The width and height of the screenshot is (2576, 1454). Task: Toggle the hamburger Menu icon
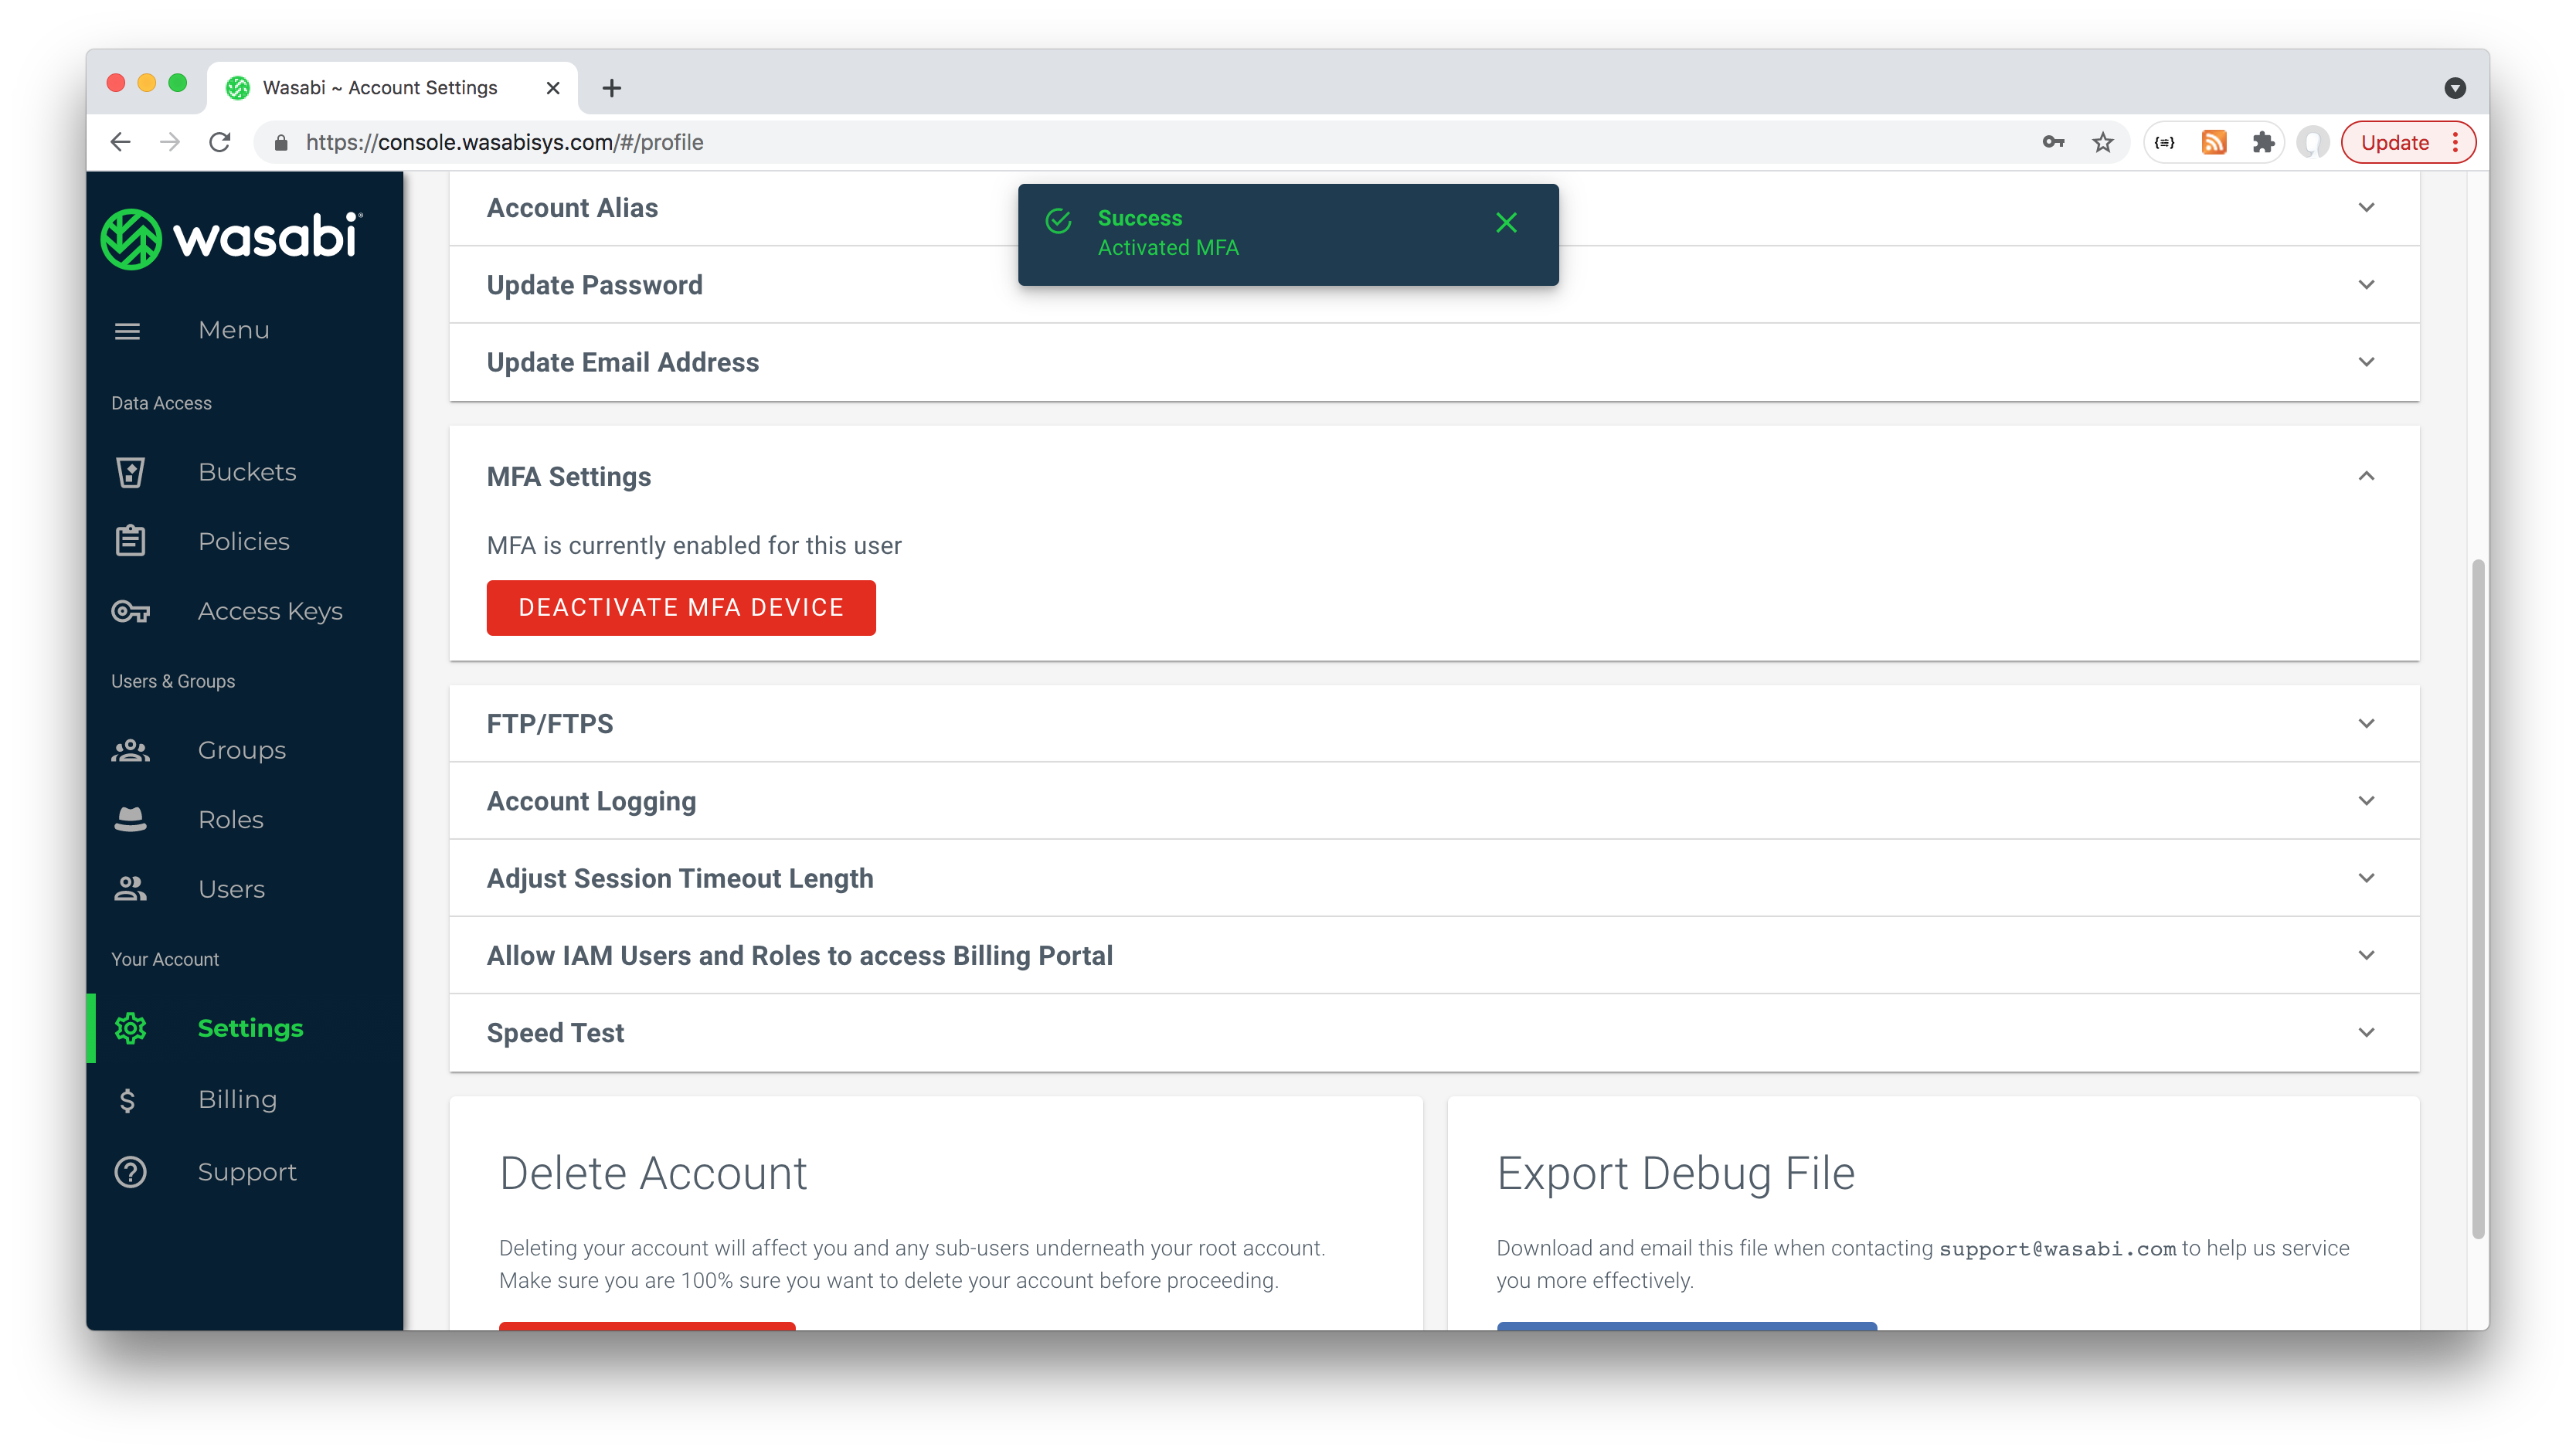(127, 331)
